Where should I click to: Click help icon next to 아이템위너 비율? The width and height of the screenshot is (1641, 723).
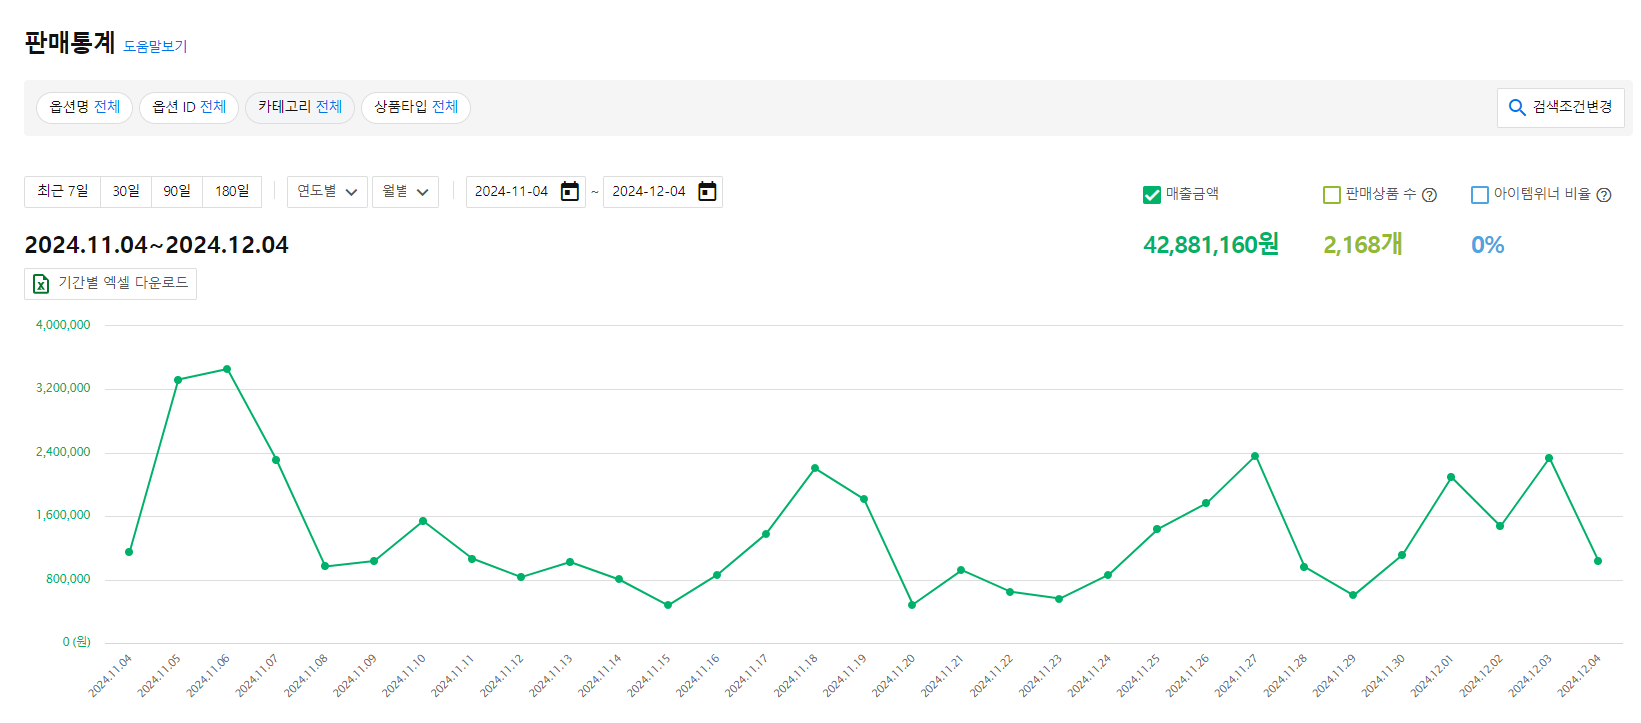[1604, 195]
